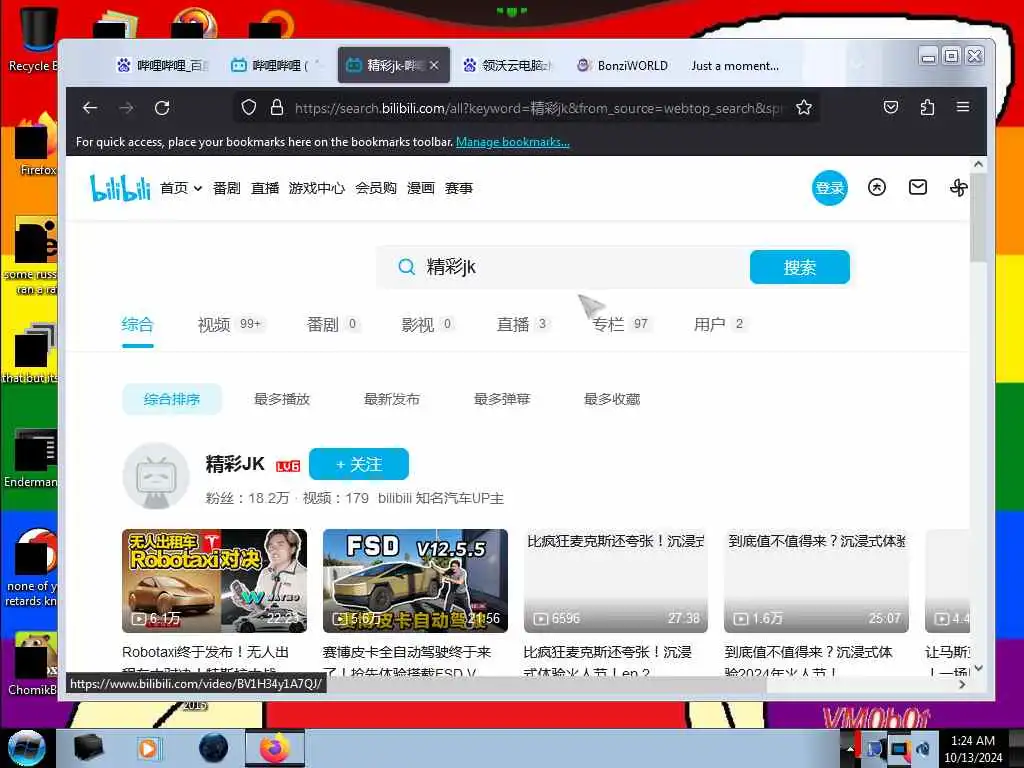Go back using Firefox back arrow
The width and height of the screenshot is (1024, 768).
(x=90, y=108)
